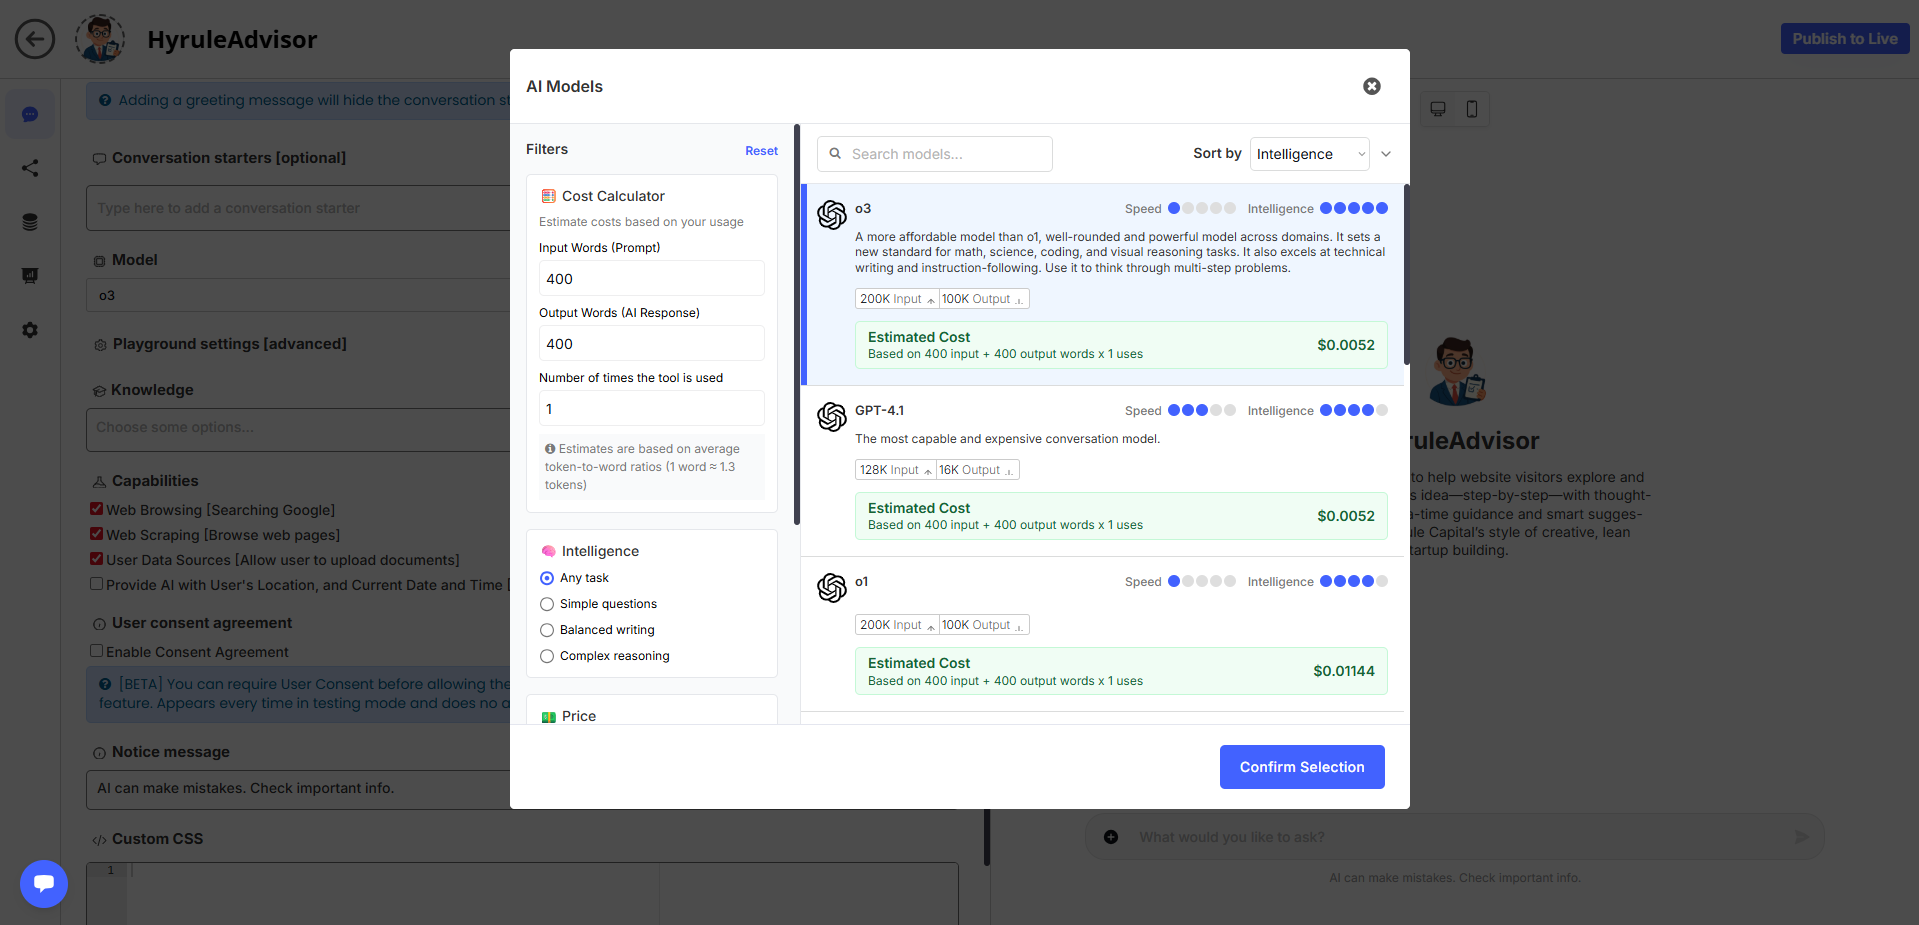Click the o1 OpenAI logo icon
The height and width of the screenshot is (925, 1919).
pos(832,587)
